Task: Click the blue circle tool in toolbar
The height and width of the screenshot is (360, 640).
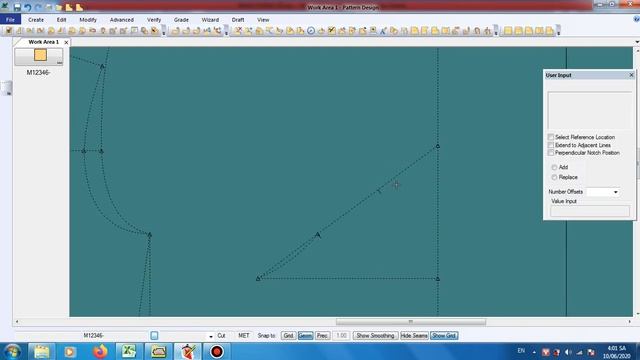Action: 311,31
